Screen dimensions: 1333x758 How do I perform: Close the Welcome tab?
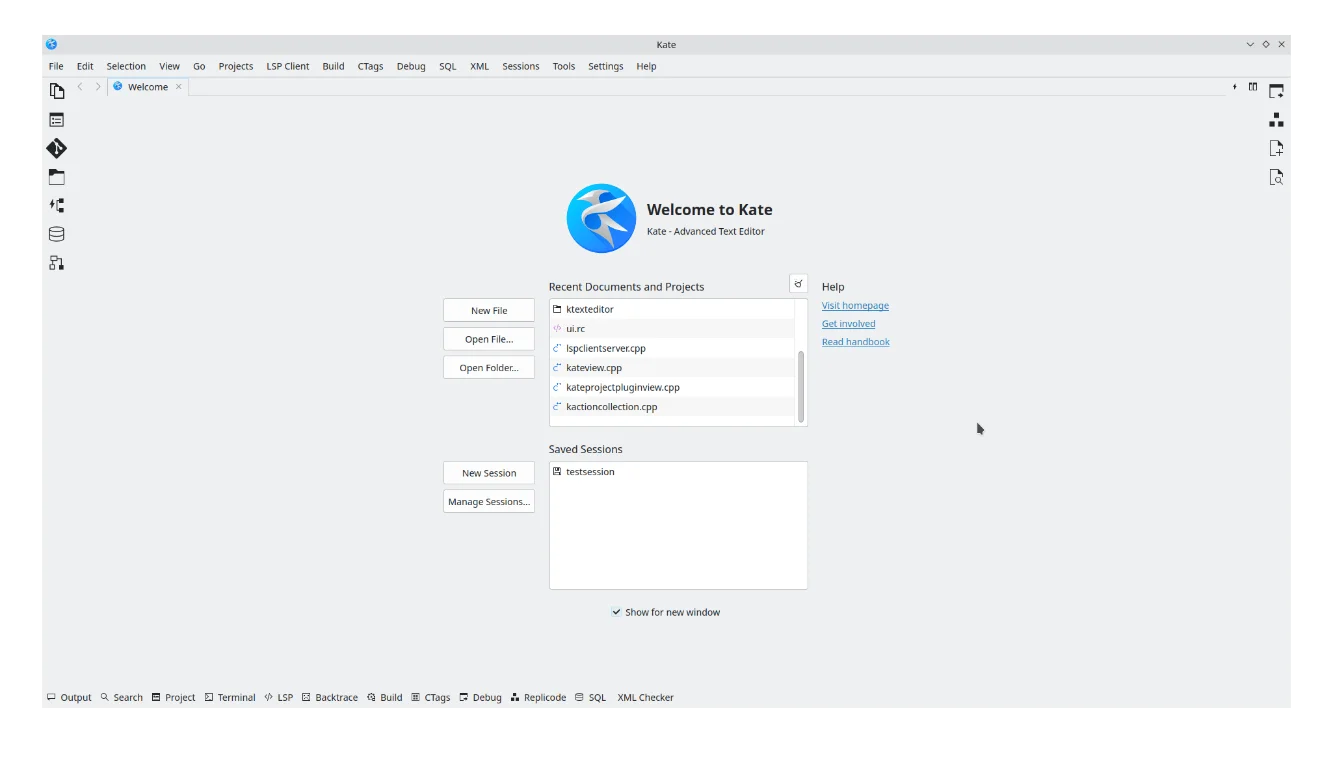tap(179, 87)
